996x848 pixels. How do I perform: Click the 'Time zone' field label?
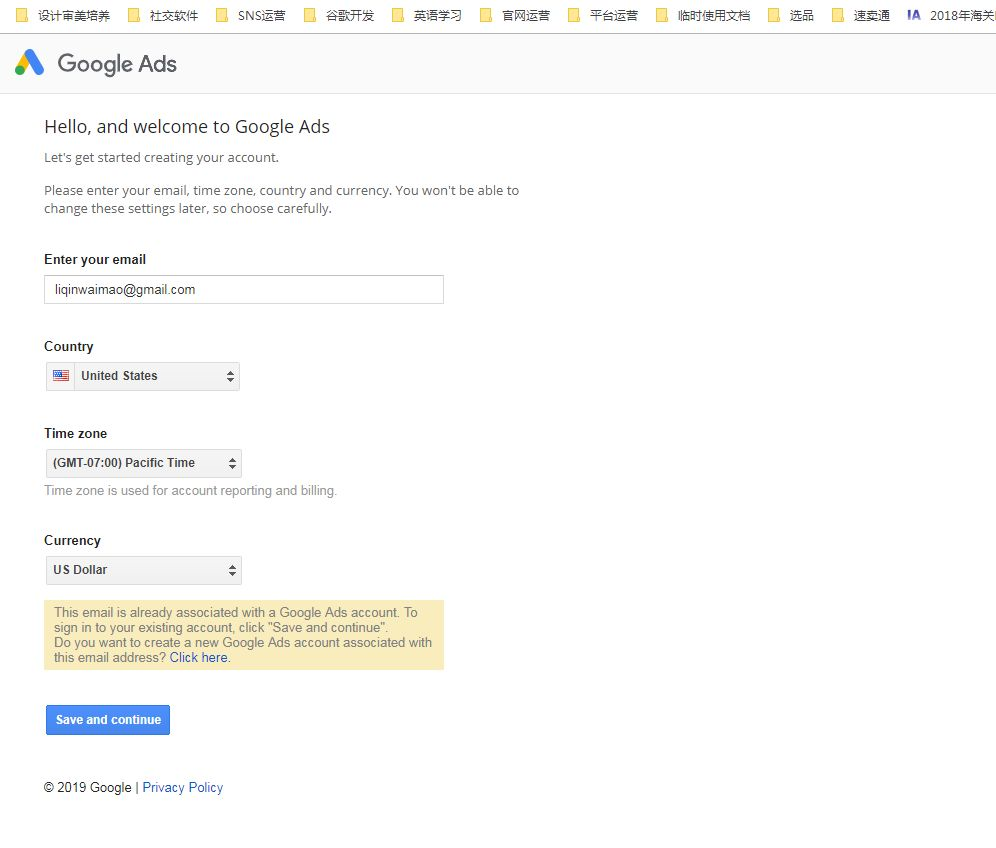coord(76,433)
